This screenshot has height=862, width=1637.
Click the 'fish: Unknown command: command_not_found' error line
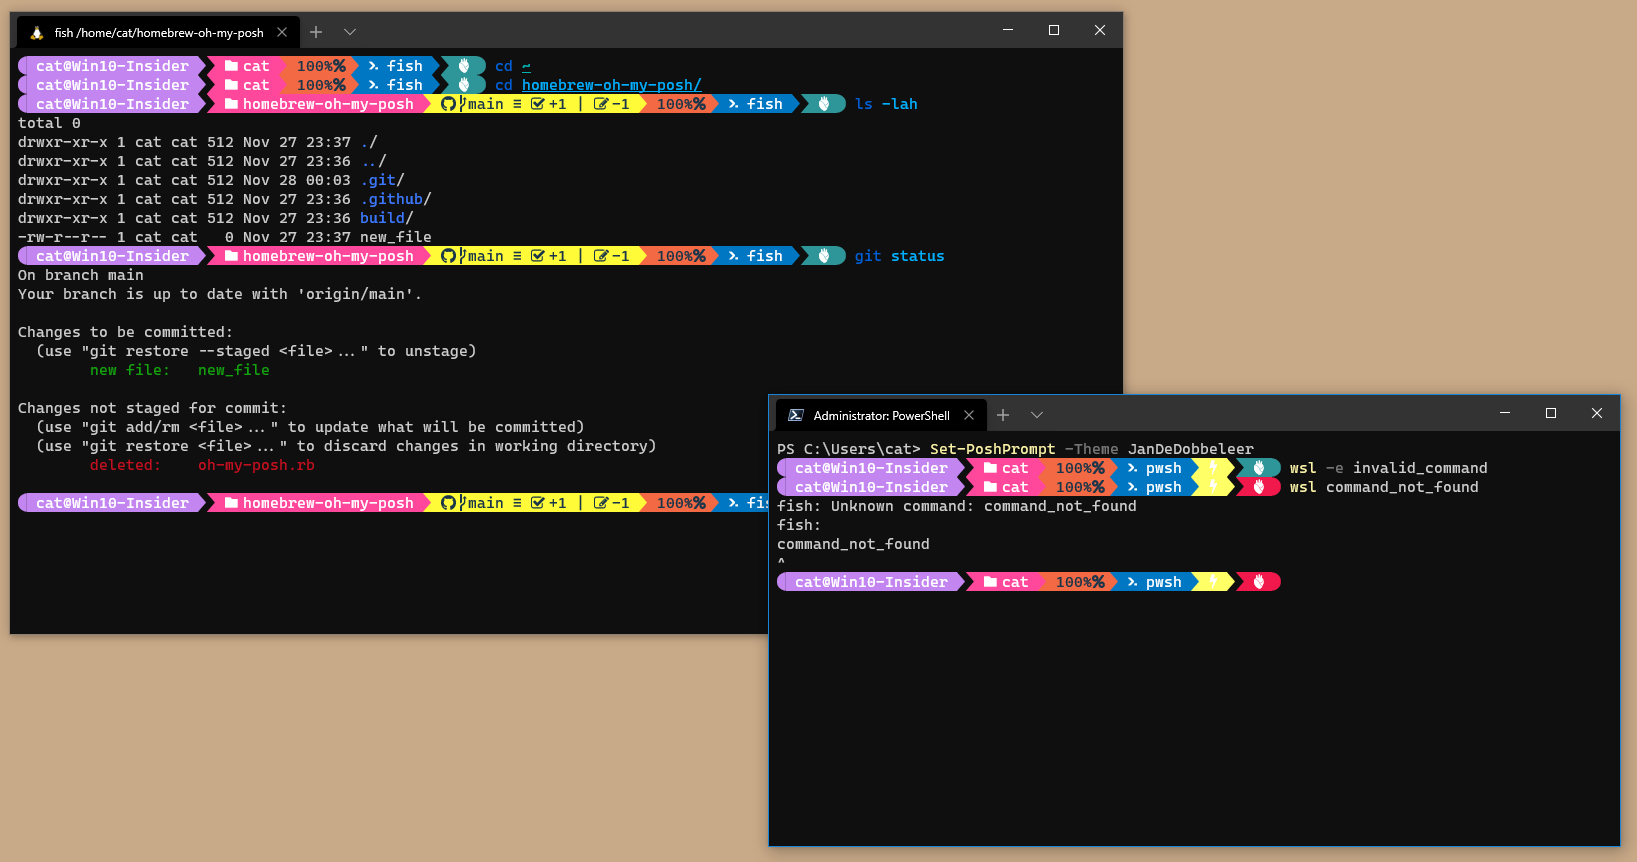coord(957,506)
